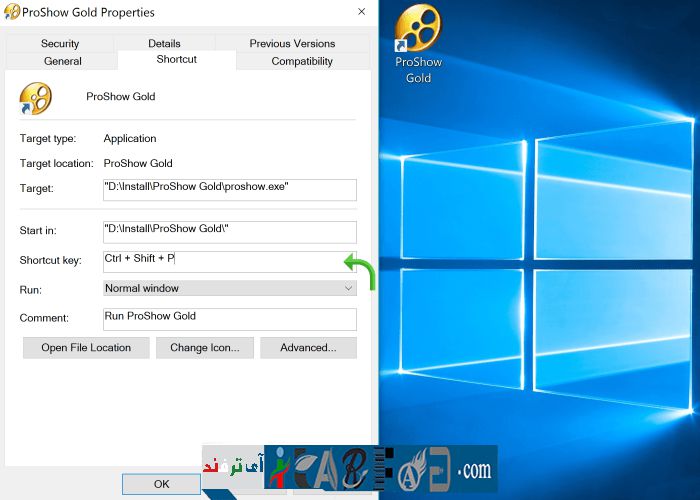Confirm changes with the OK button
This screenshot has width=700, height=500.
click(x=161, y=484)
